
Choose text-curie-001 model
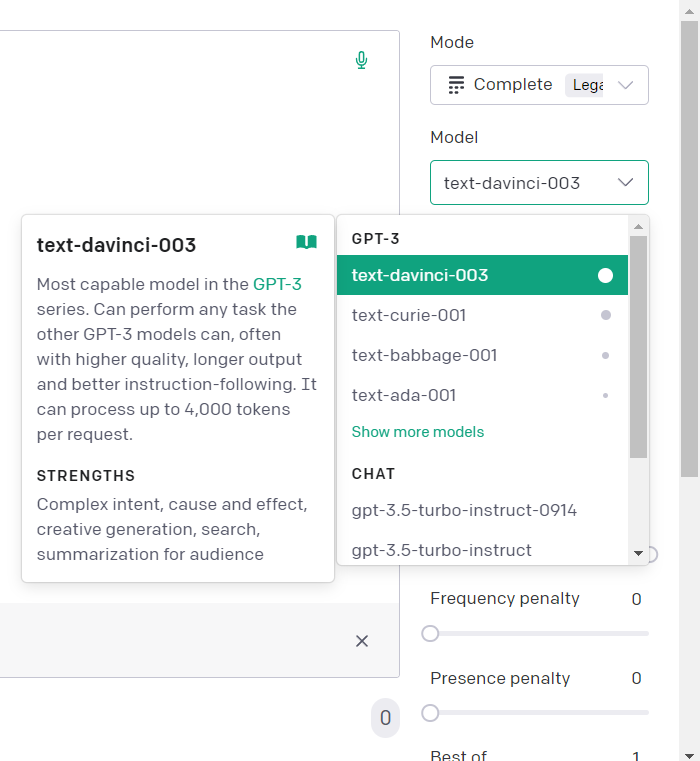point(409,315)
